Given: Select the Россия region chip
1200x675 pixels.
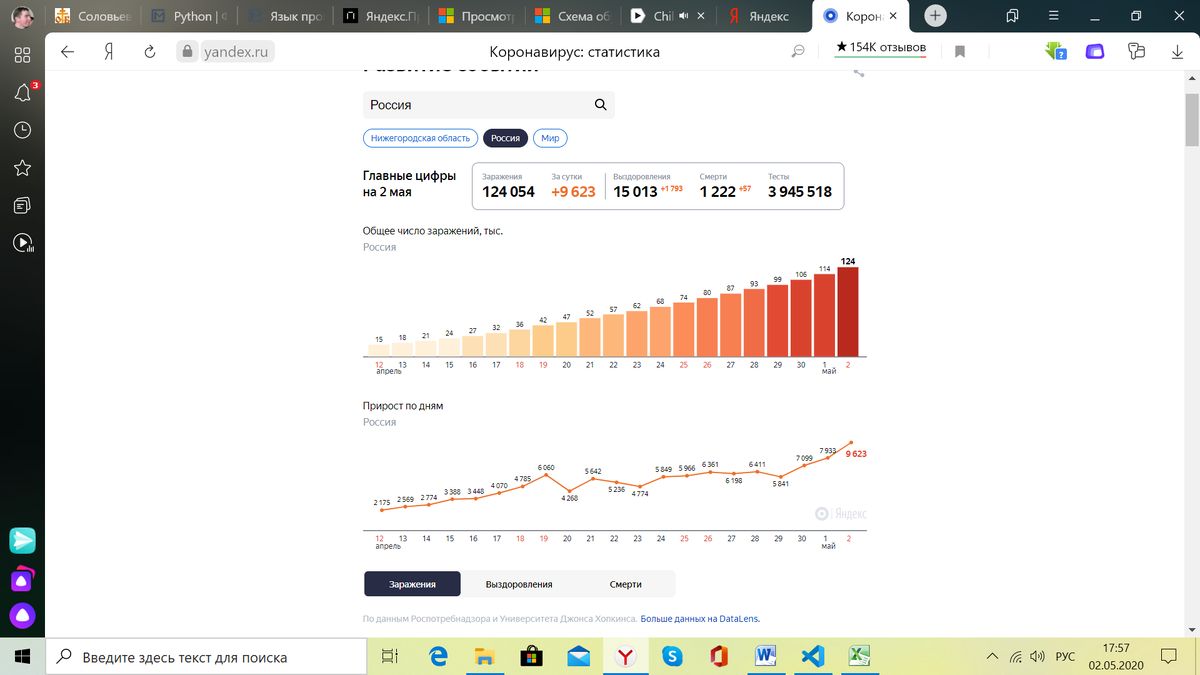Looking at the screenshot, I should (x=505, y=139).
